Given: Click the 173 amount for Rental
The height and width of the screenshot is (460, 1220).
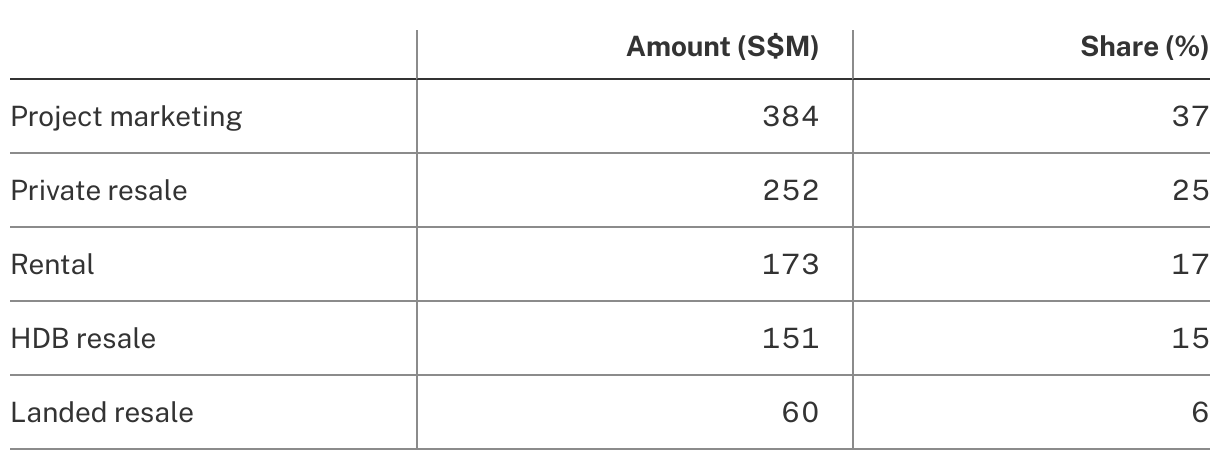Looking at the screenshot, I should pos(790,264).
